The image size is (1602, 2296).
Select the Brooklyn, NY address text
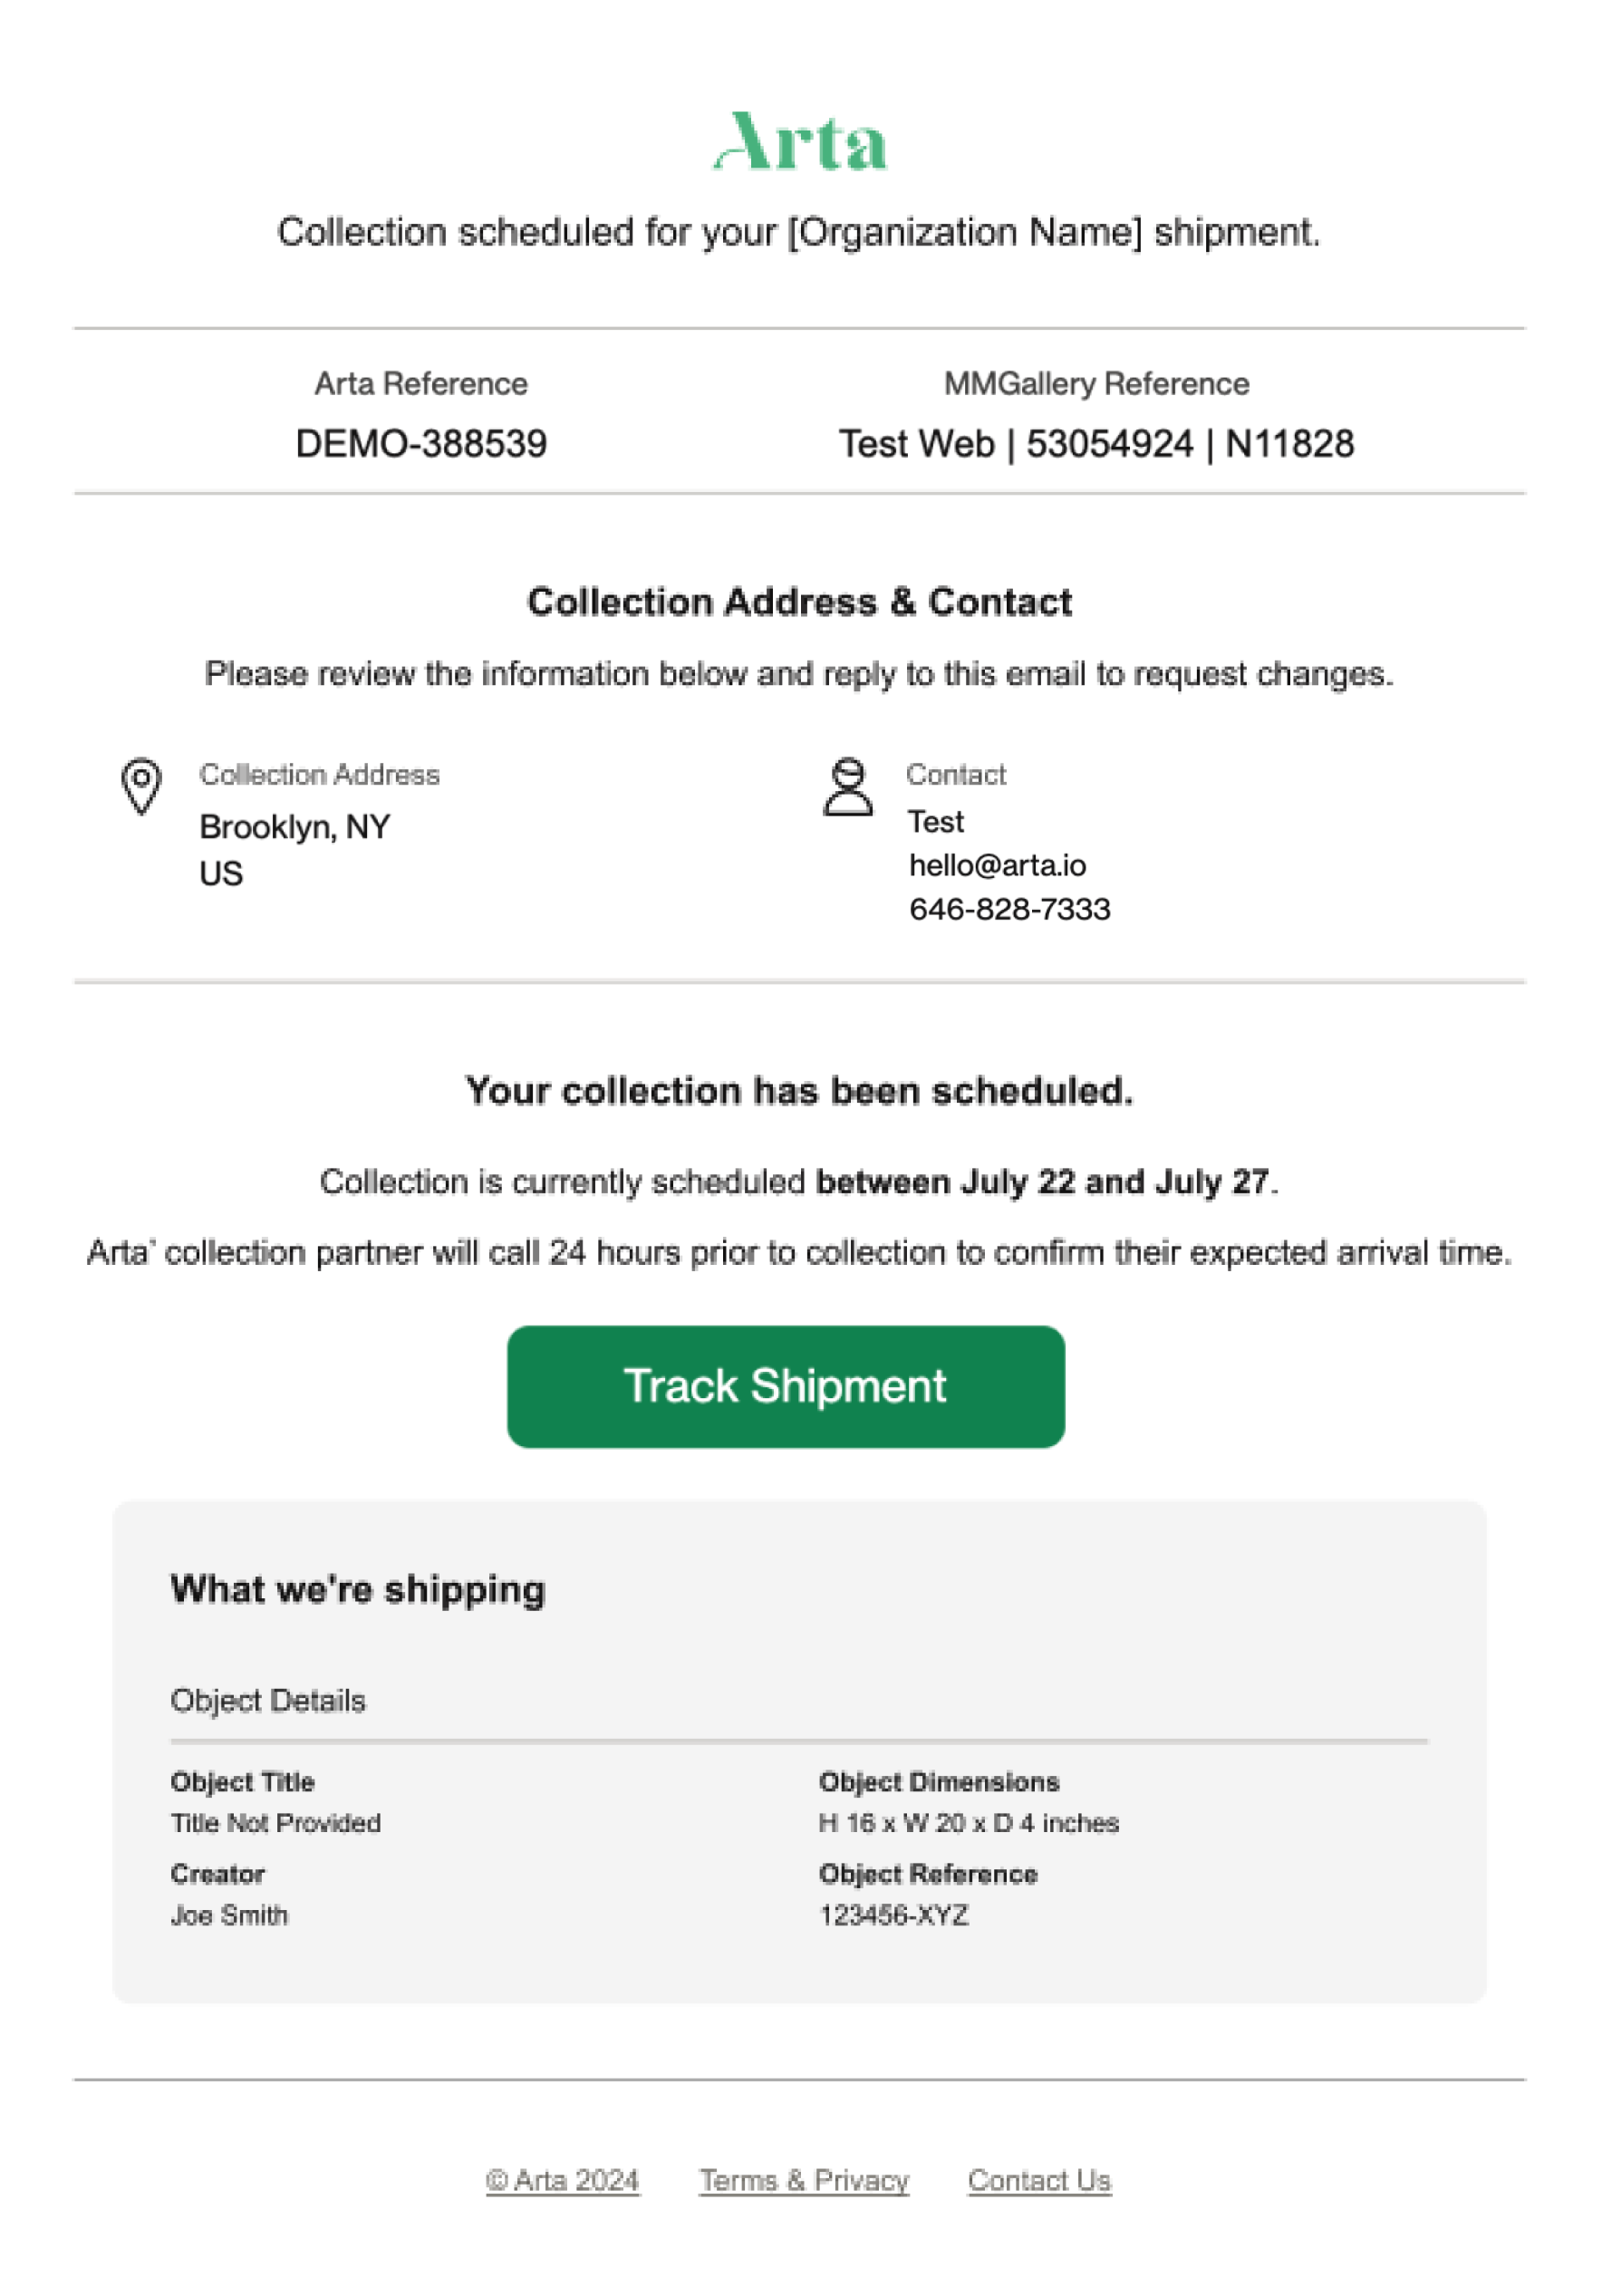pos(294,827)
